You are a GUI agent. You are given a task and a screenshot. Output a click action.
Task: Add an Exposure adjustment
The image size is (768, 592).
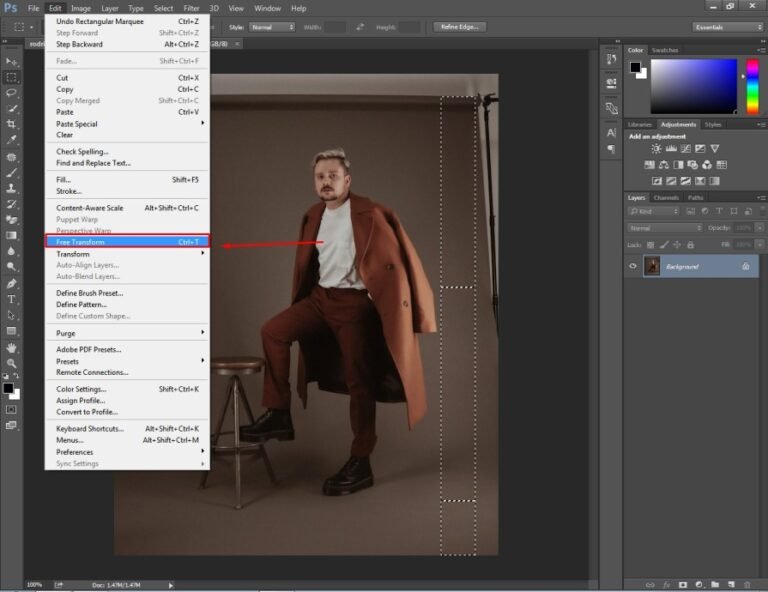pyautogui.click(x=700, y=148)
